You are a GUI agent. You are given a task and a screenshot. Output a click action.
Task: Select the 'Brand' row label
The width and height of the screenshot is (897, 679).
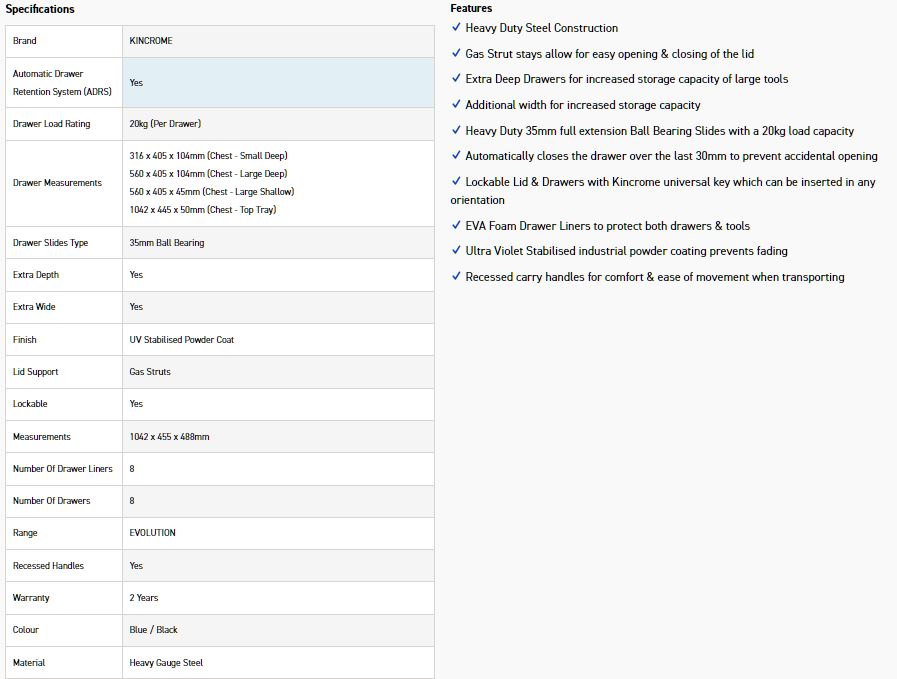(25, 41)
